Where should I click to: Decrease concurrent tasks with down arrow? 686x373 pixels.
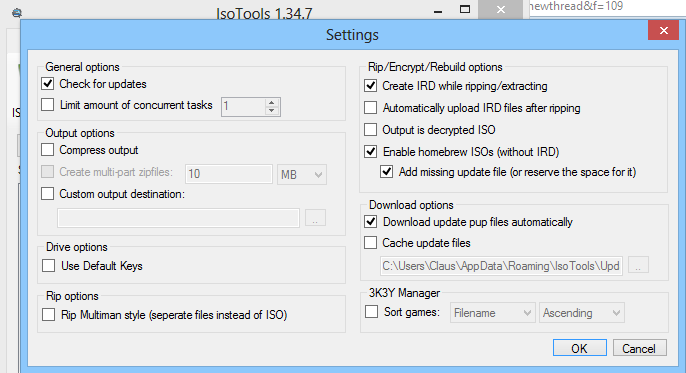[x=271, y=111]
